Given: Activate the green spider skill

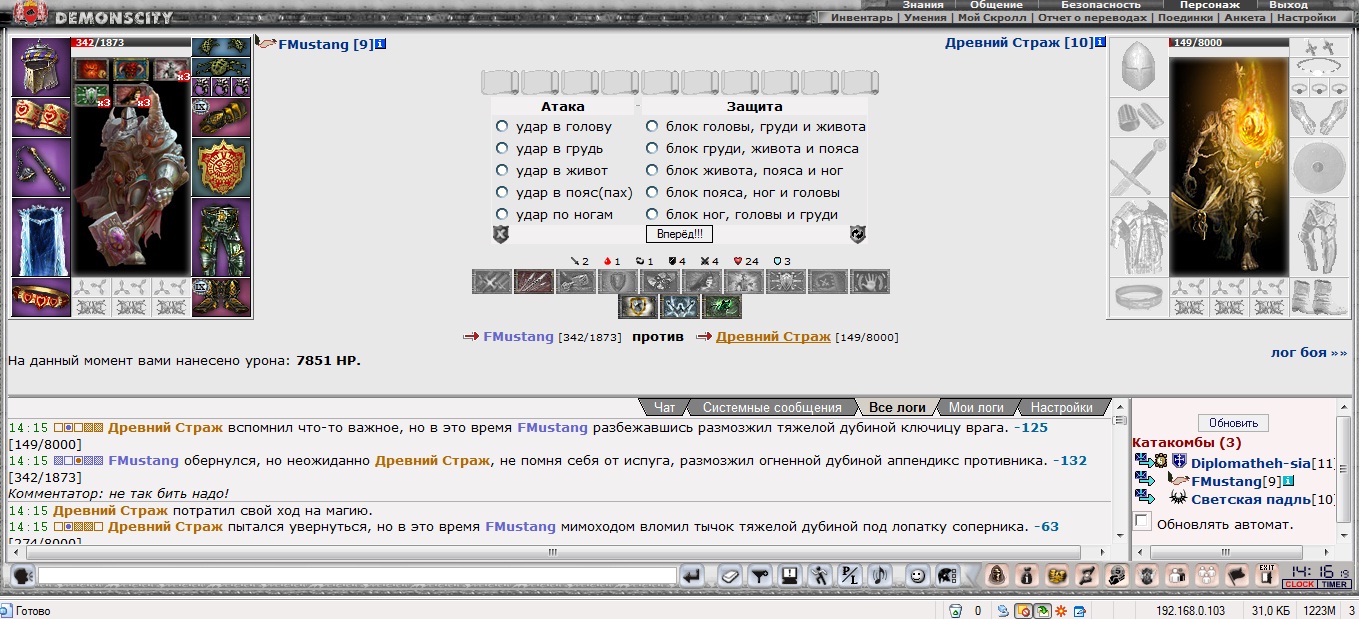Looking at the screenshot, I should coord(722,307).
